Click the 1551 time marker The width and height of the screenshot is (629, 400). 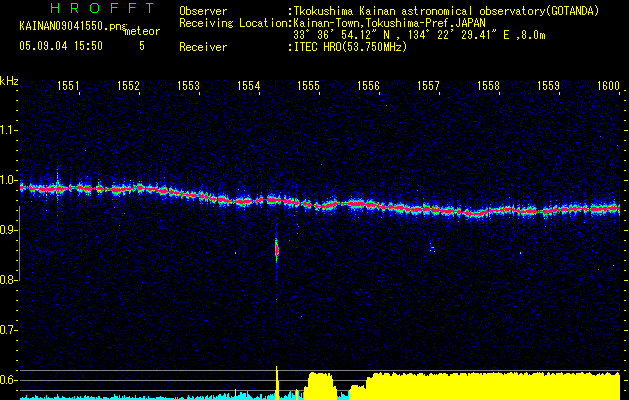(68, 87)
